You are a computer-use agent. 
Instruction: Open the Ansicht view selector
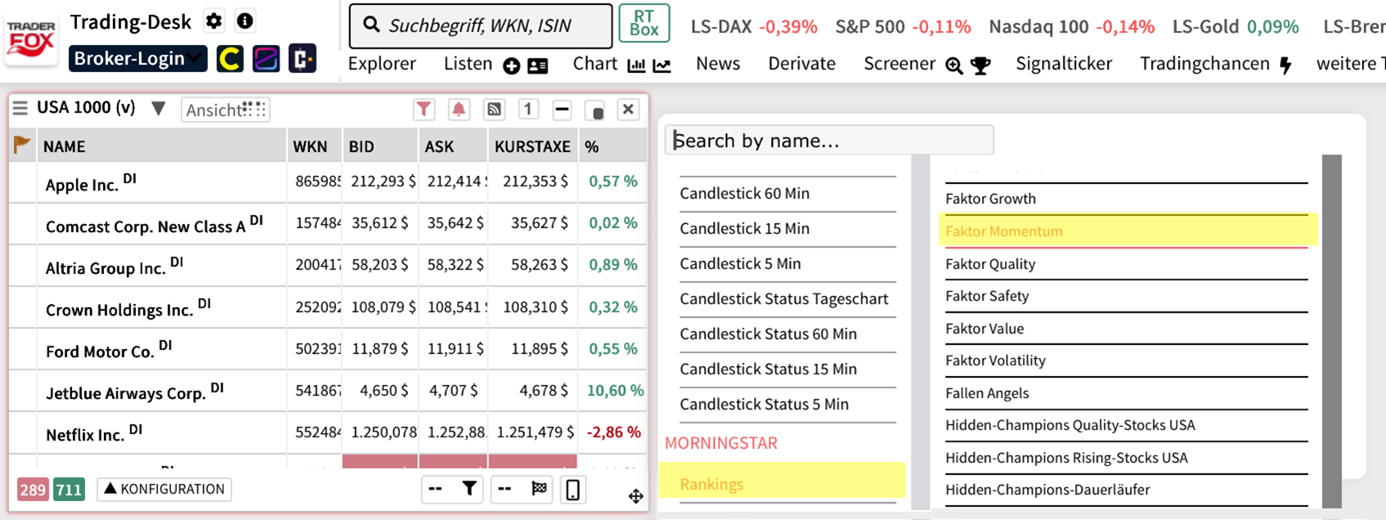point(225,110)
